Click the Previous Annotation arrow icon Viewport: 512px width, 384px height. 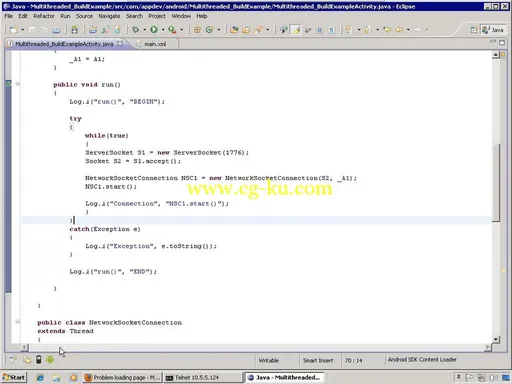[x=367, y=30]
